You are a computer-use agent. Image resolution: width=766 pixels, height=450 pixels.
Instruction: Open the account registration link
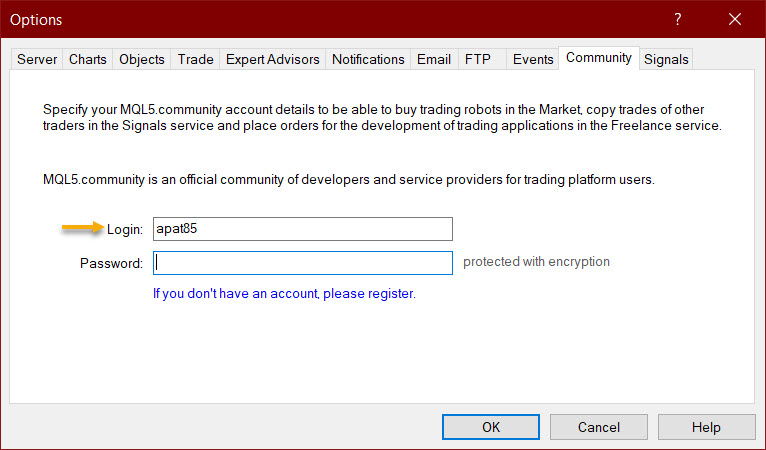(284, 294)
